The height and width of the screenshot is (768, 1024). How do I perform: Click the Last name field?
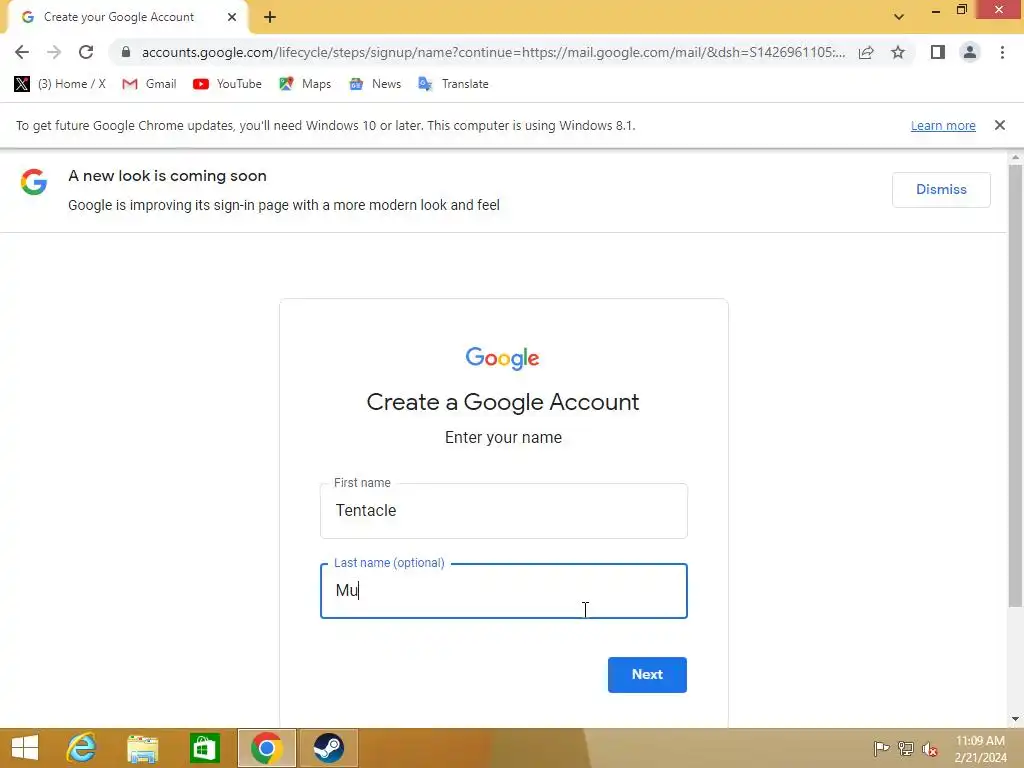point(504,591)
